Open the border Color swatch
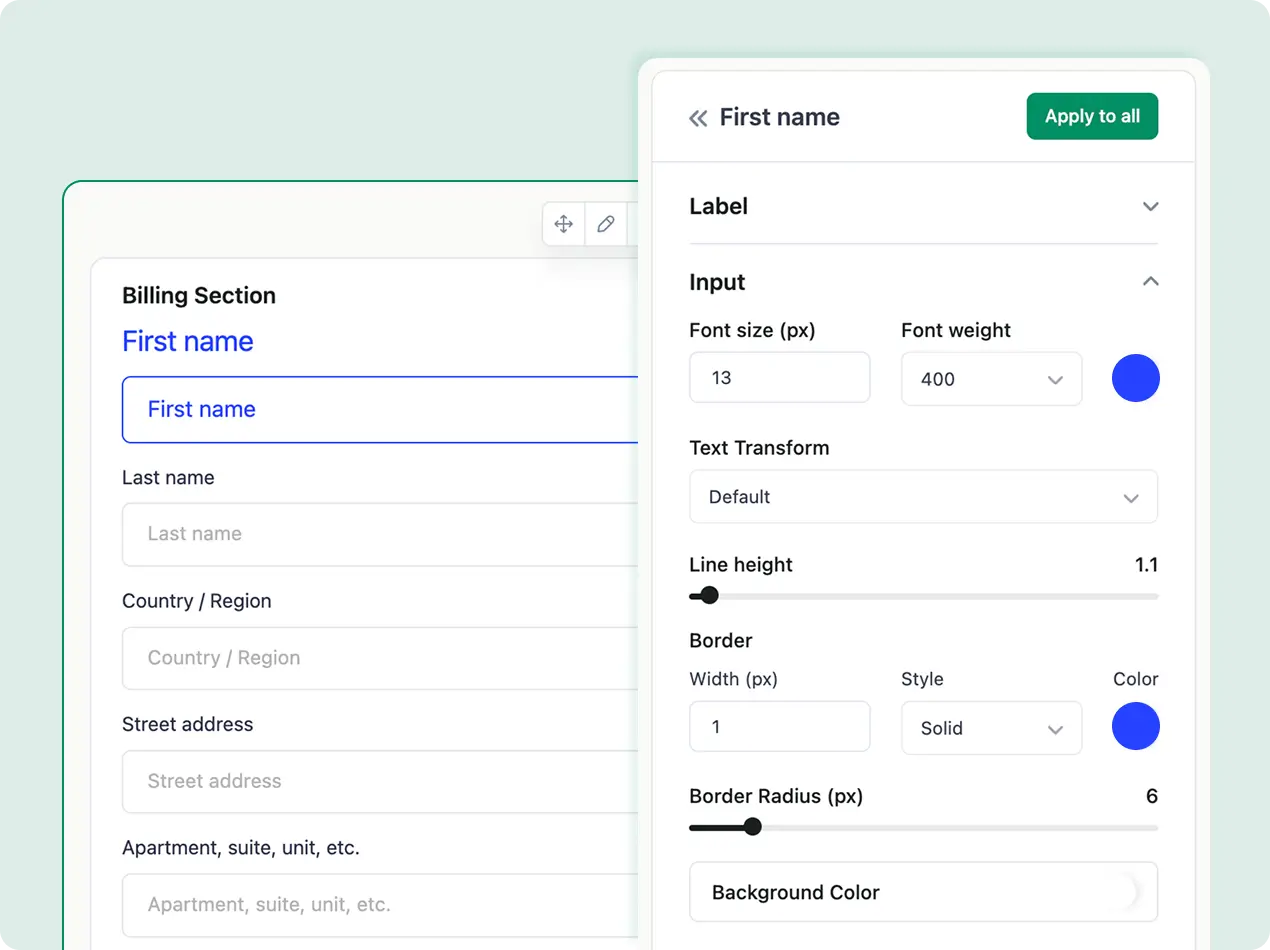Screen dimensions: 1270x950 pyautogui.click(x=1135, y=727)
